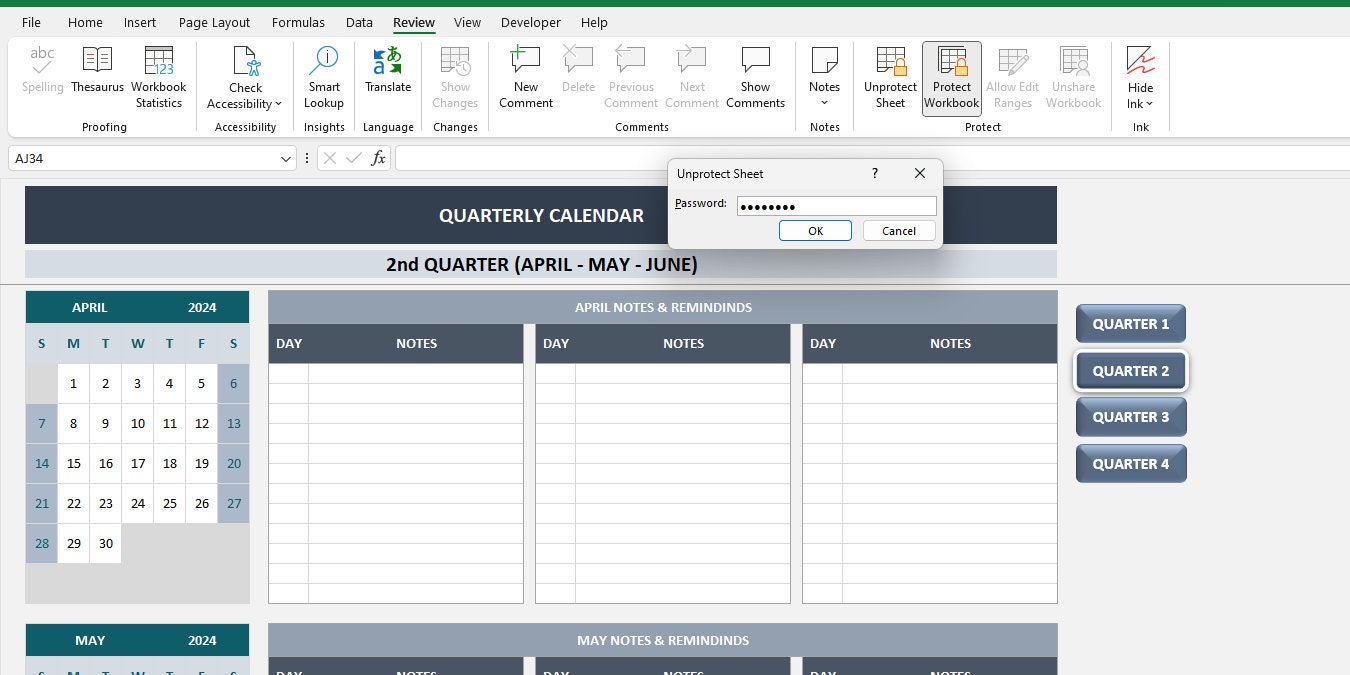Click the Delete comment icon
Screen dimensions: 1350x675
pyautogui.click(x=578, y=60)
